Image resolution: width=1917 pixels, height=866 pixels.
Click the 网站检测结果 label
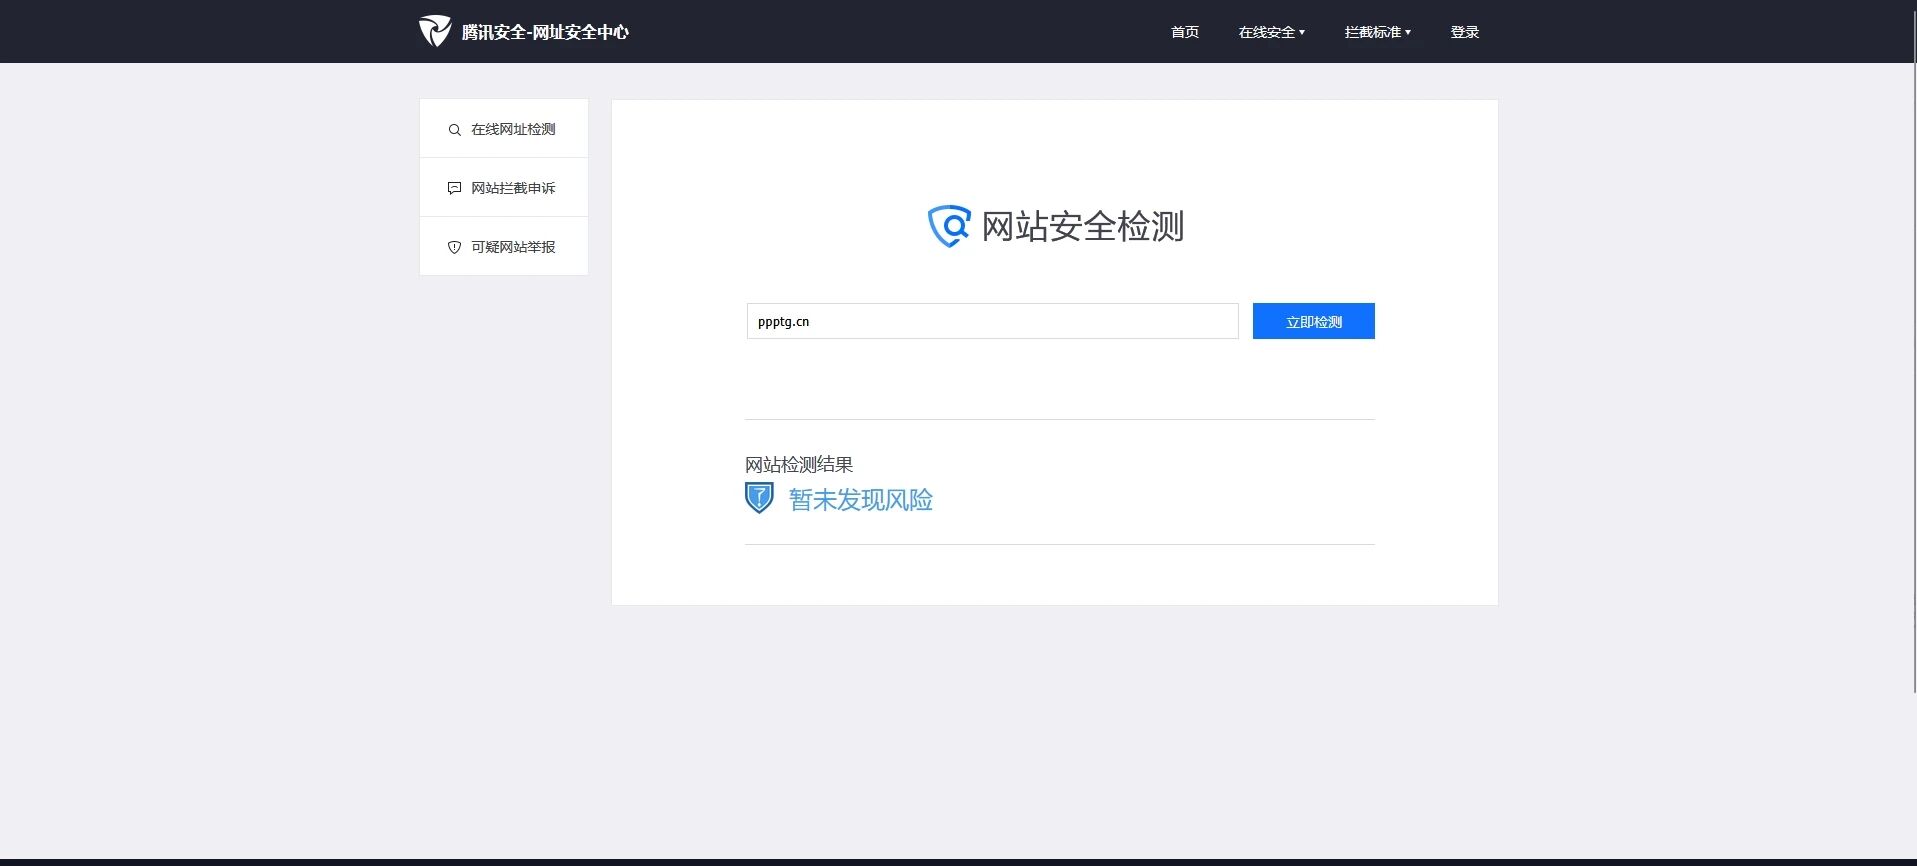(799, 464)
